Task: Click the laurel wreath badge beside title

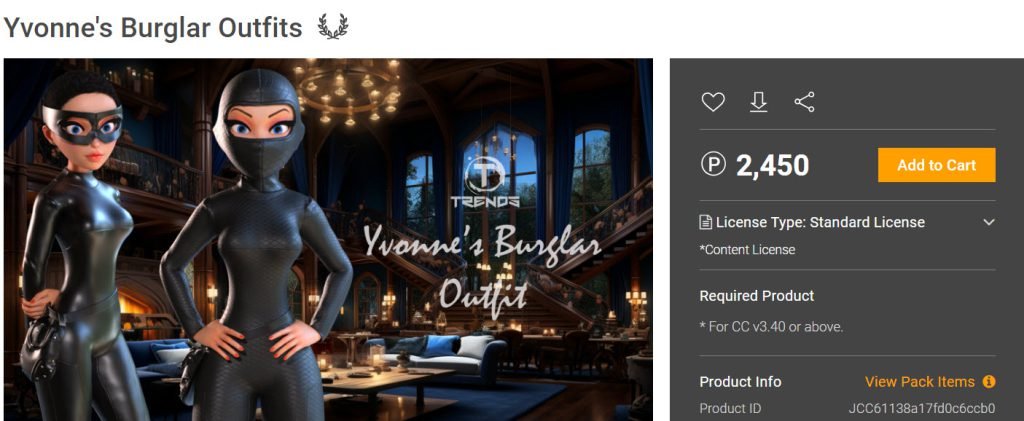Action: point(332,27)
